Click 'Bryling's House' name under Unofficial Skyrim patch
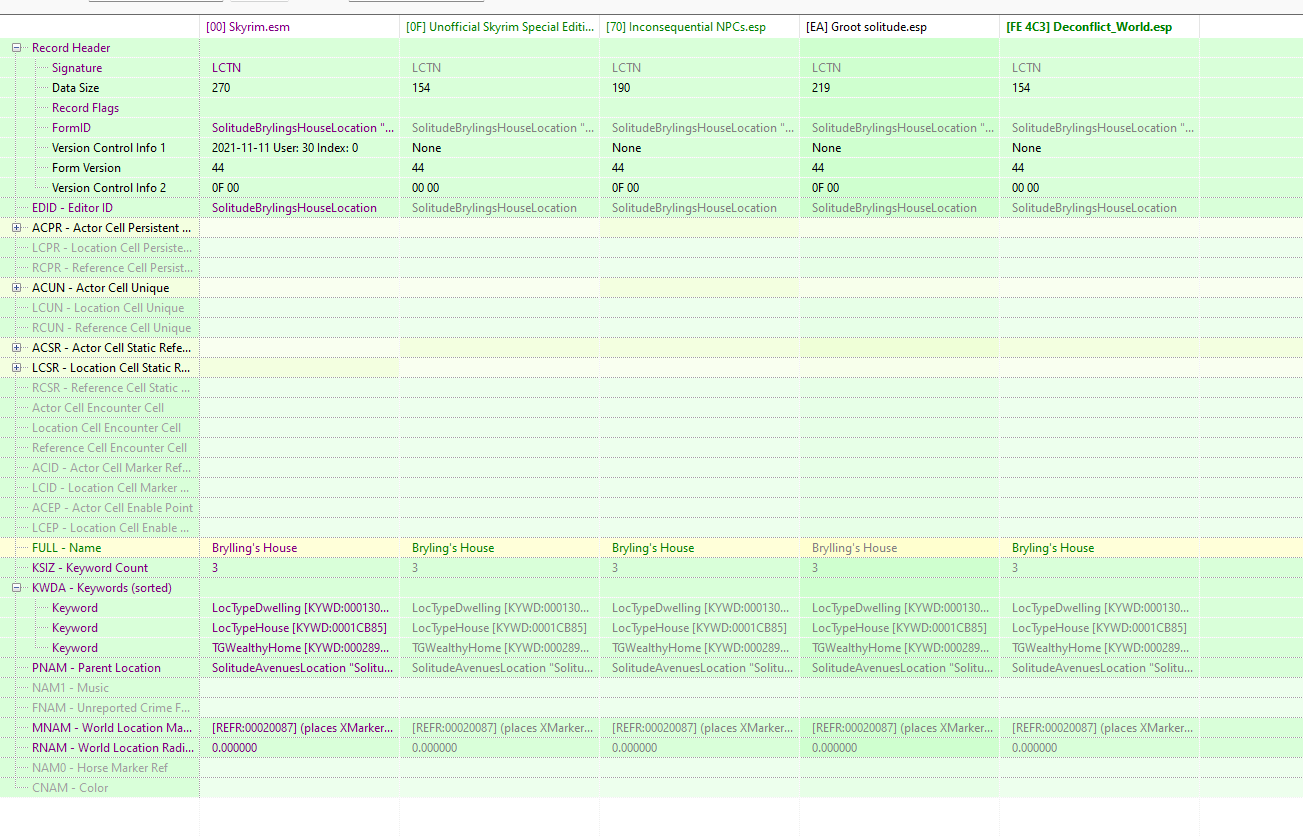 pos(453,548)
